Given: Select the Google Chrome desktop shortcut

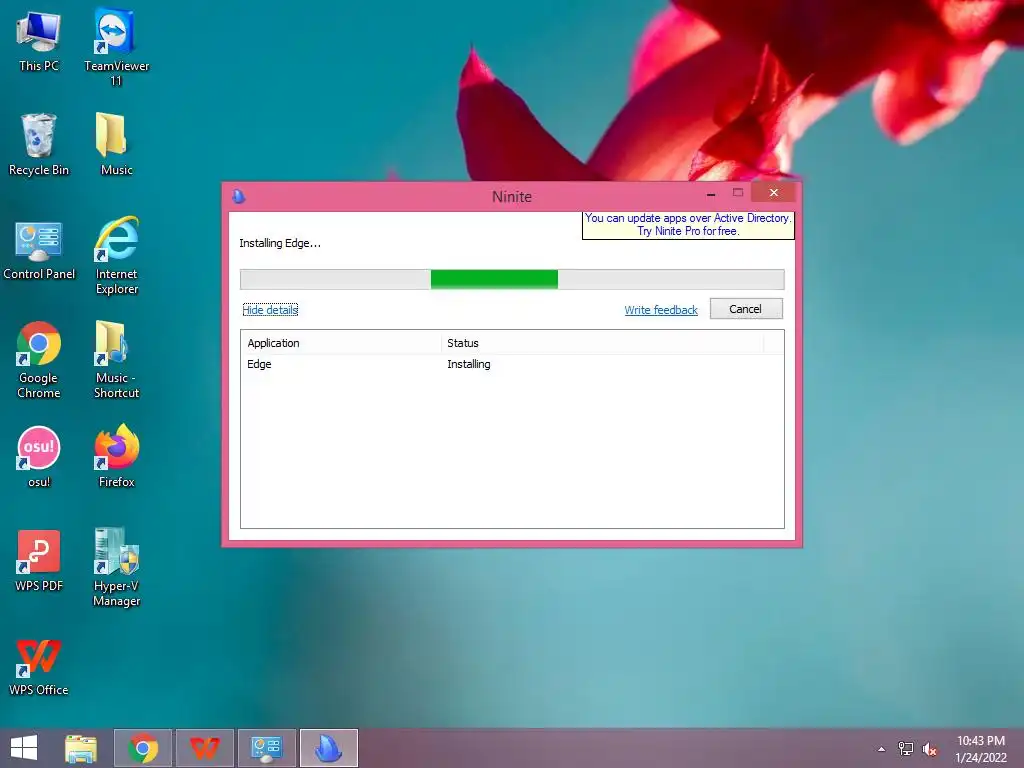Looking at the screenshot, I should pos(39,360).
